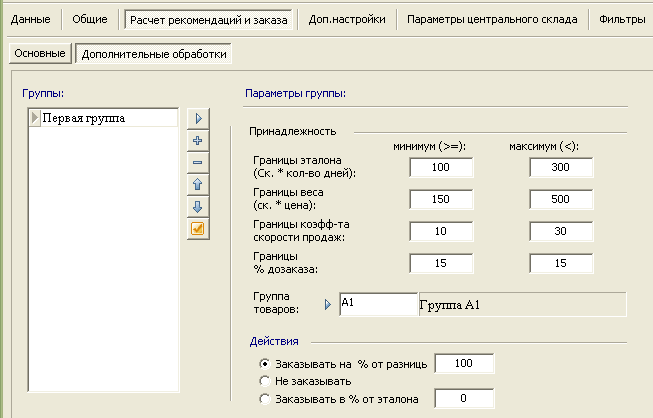
Task: Edit percent of difference field 100
Action: [x=464, y=363]
